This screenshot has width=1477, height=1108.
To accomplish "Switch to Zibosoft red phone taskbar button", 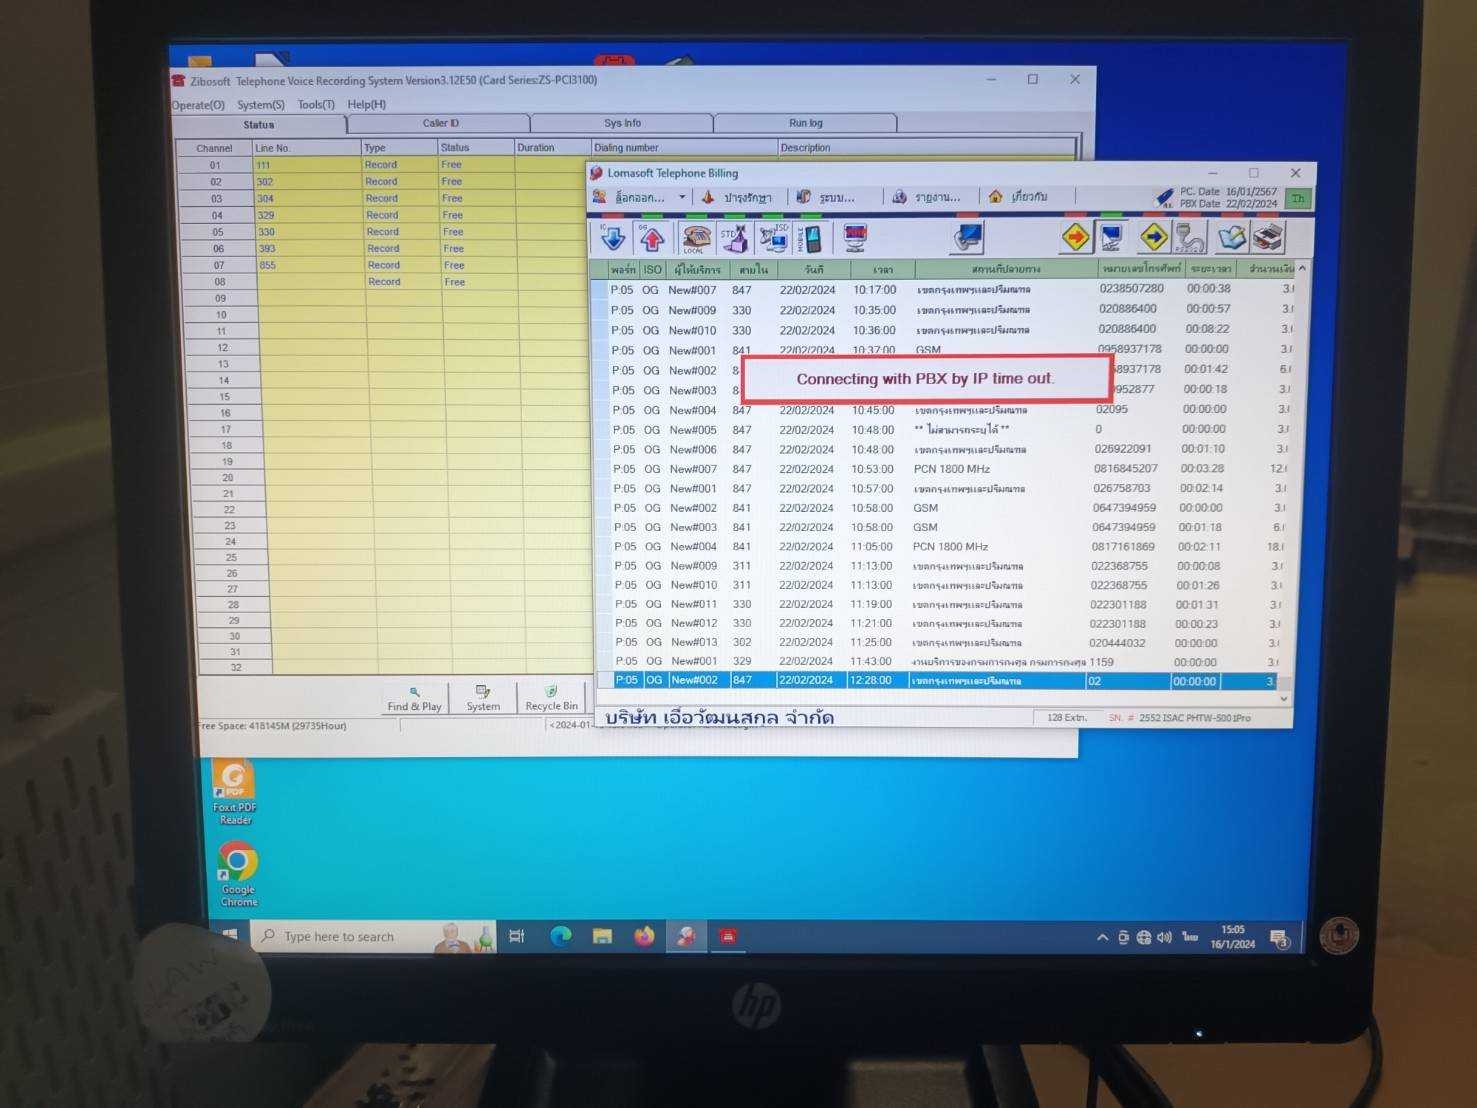I will coord(728,937).
